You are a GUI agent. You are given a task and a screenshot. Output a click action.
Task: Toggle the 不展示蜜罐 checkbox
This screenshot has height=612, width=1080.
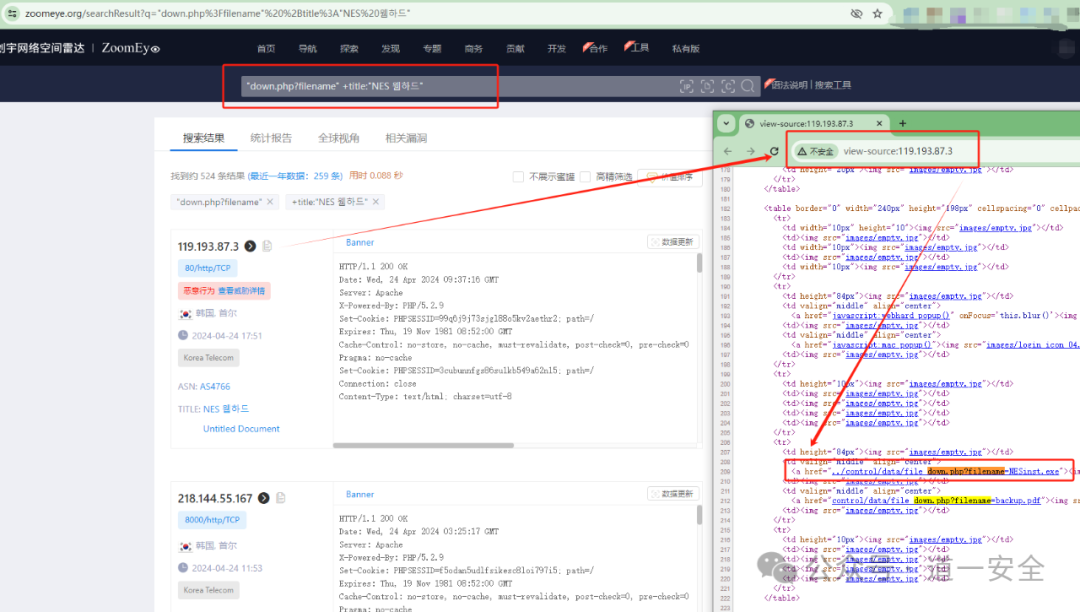tap(518, 177)
